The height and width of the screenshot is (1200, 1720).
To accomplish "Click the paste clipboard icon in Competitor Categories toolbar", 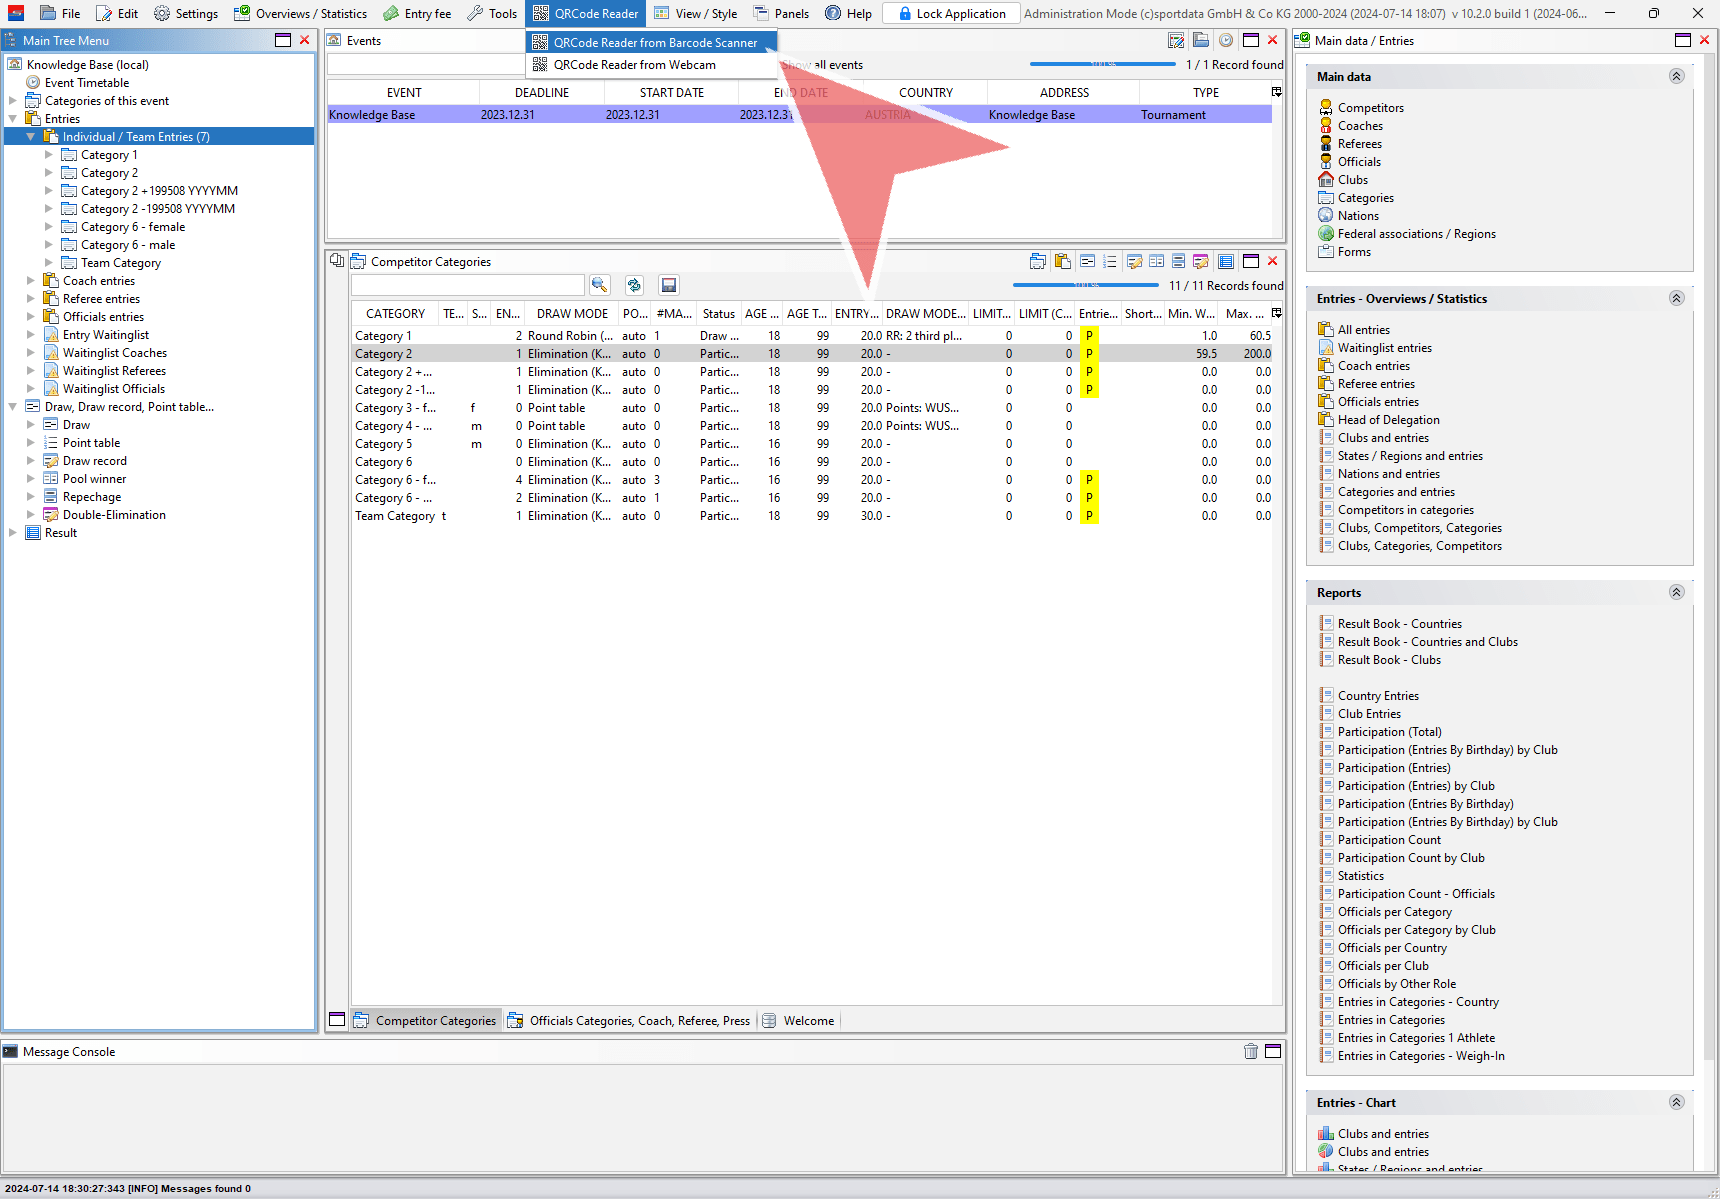I will (x=1062, y=261).
